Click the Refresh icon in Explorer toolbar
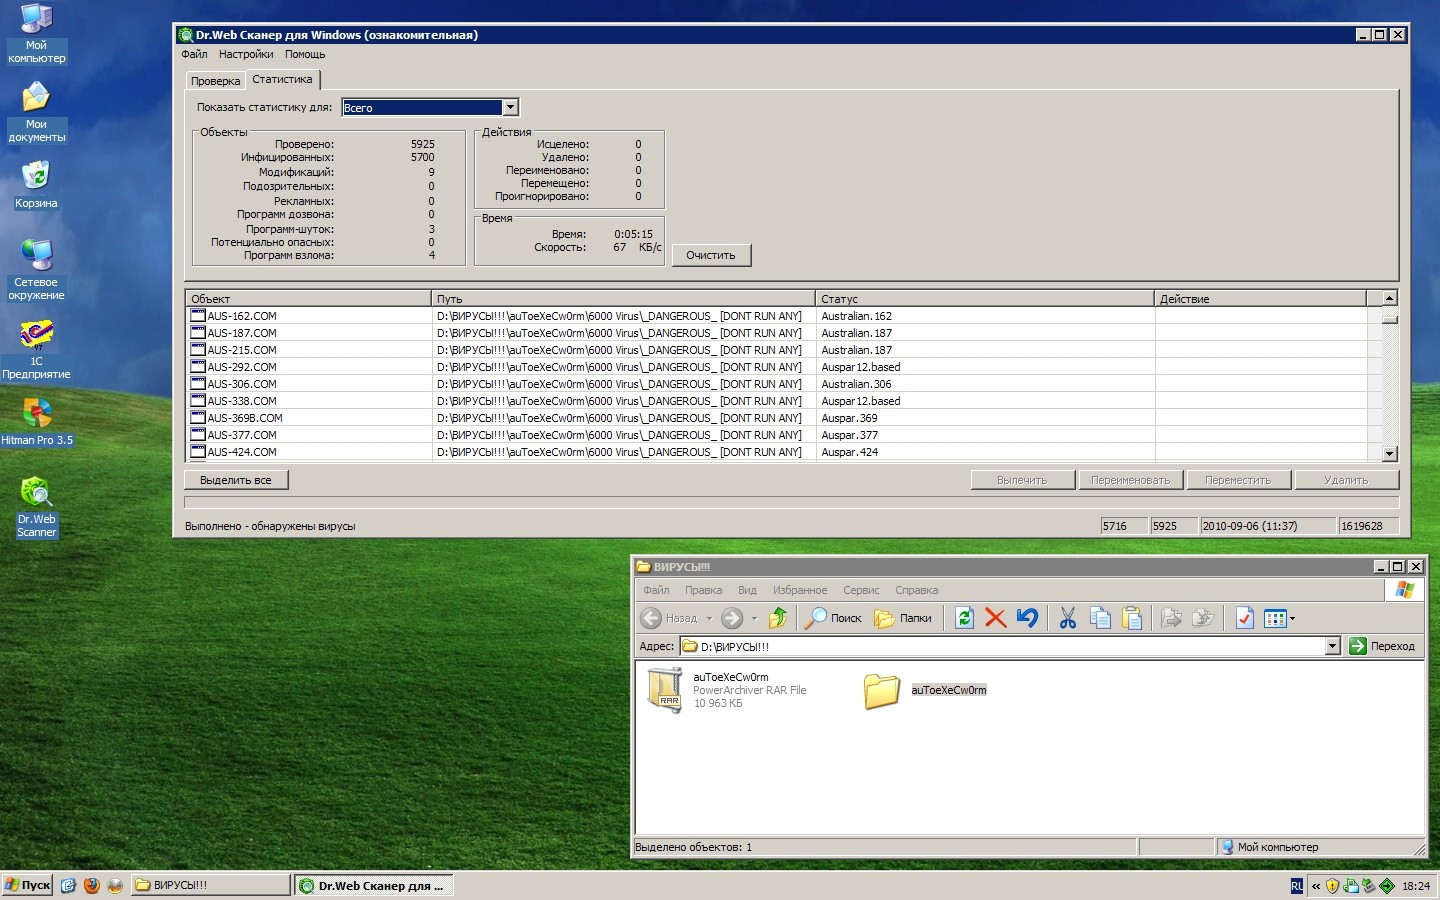The height and width of the screenshot is (900, 1440). 964,618
